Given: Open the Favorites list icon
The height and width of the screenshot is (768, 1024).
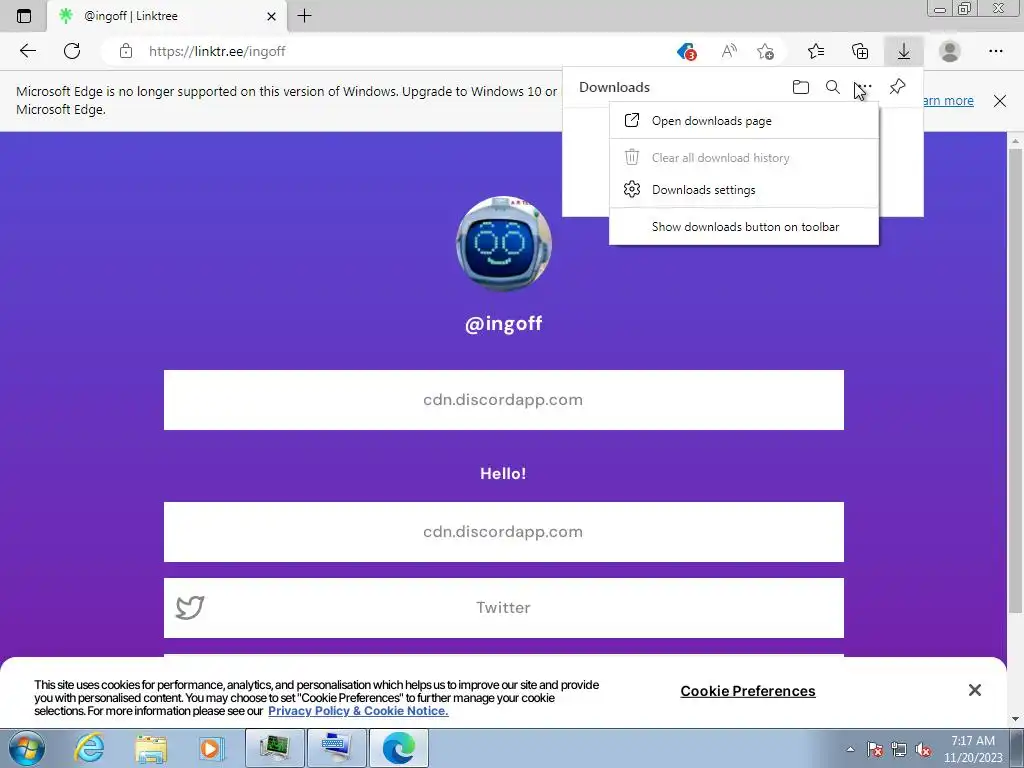Looking at the screenshot, I should (816, 51).
